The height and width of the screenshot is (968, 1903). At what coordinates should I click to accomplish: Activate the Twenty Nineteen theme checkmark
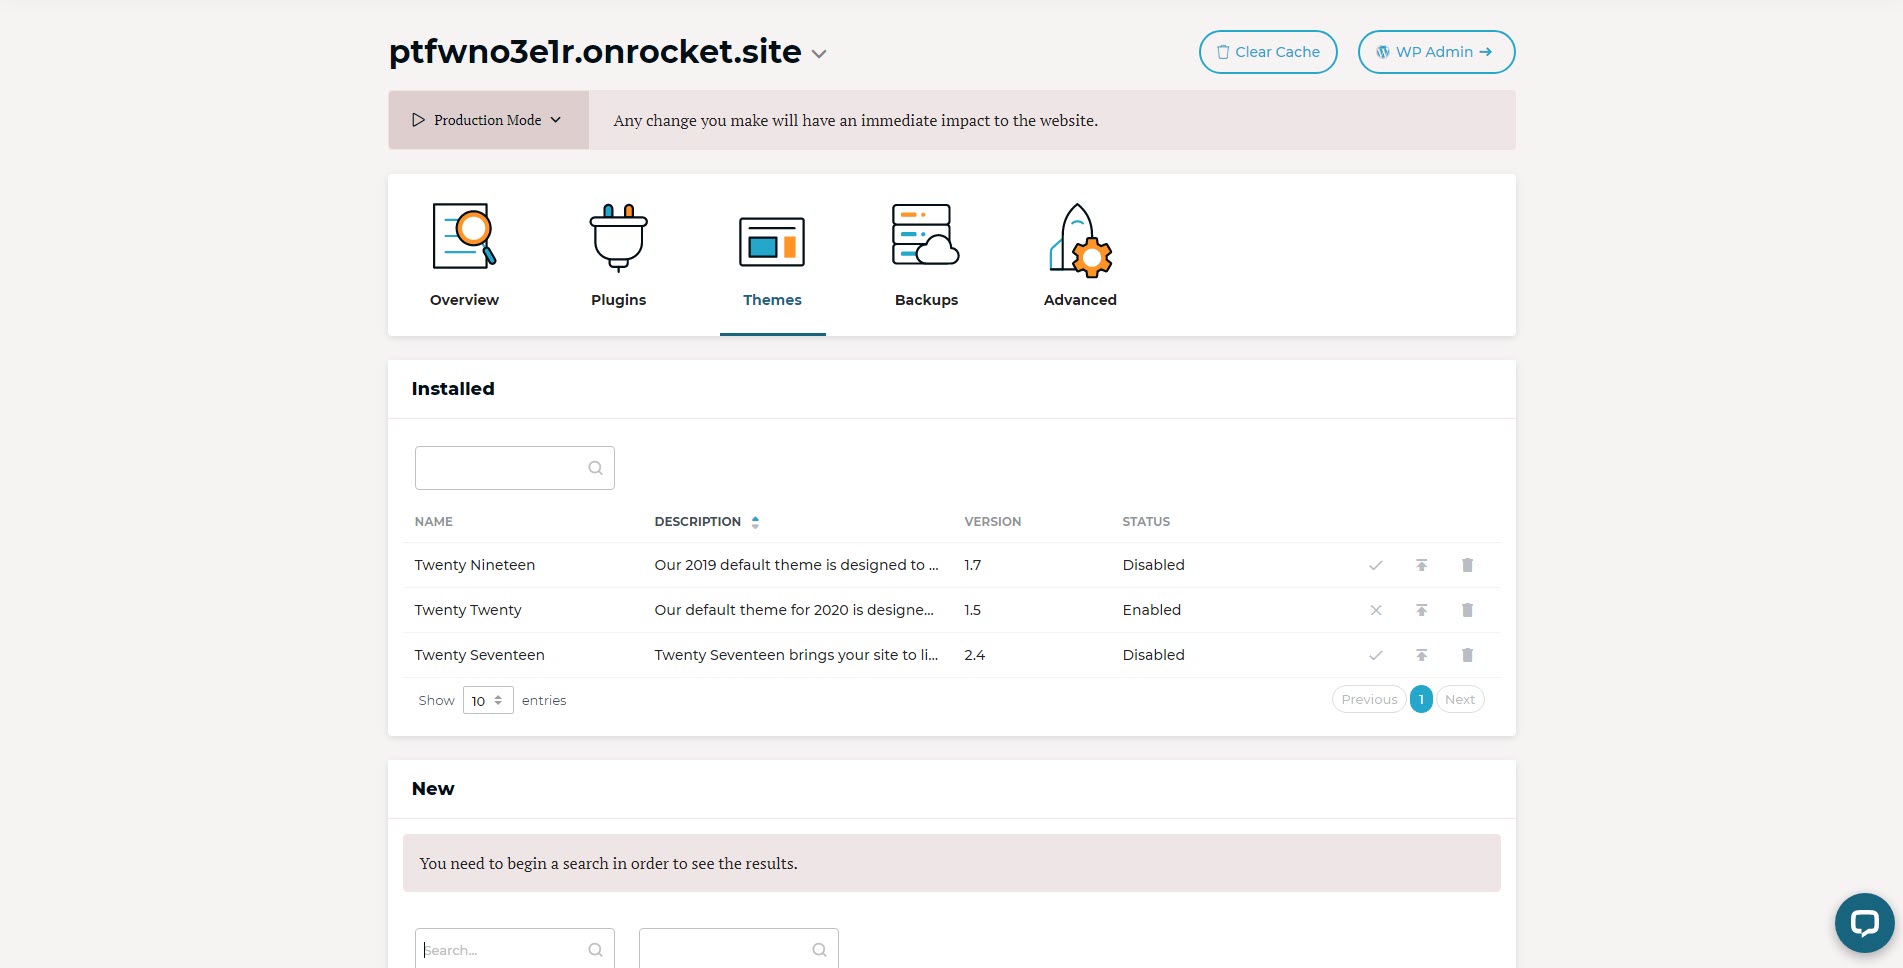click(x=1376, y=565)
